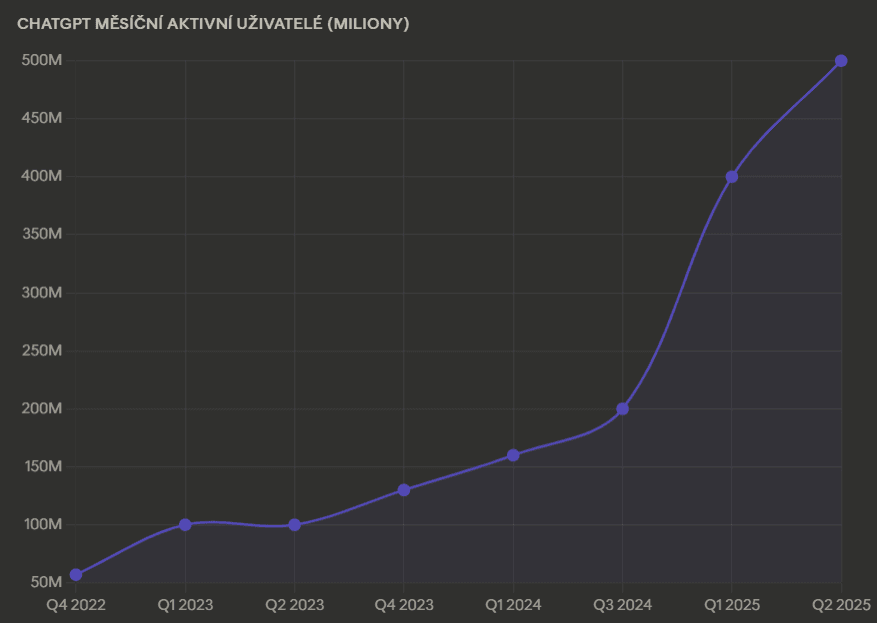Click the 'Q2 2025' x-axis label
This screenshot has height=623, width=877.
(x=841, y=605)
